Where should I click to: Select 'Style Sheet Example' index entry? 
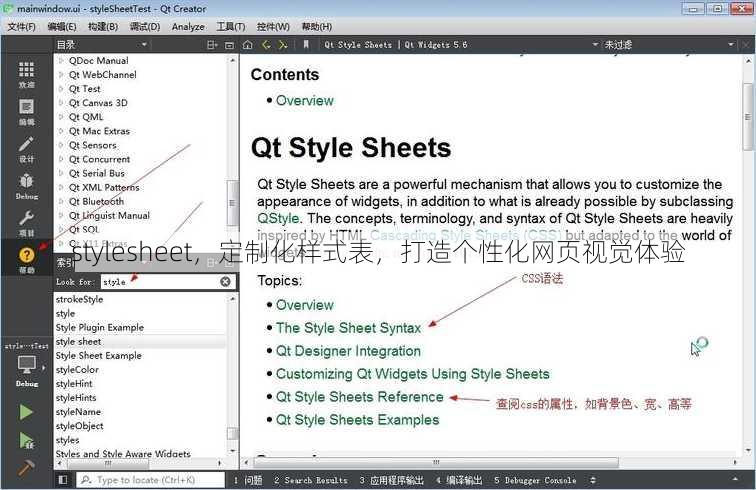click(x=98, y=355)
